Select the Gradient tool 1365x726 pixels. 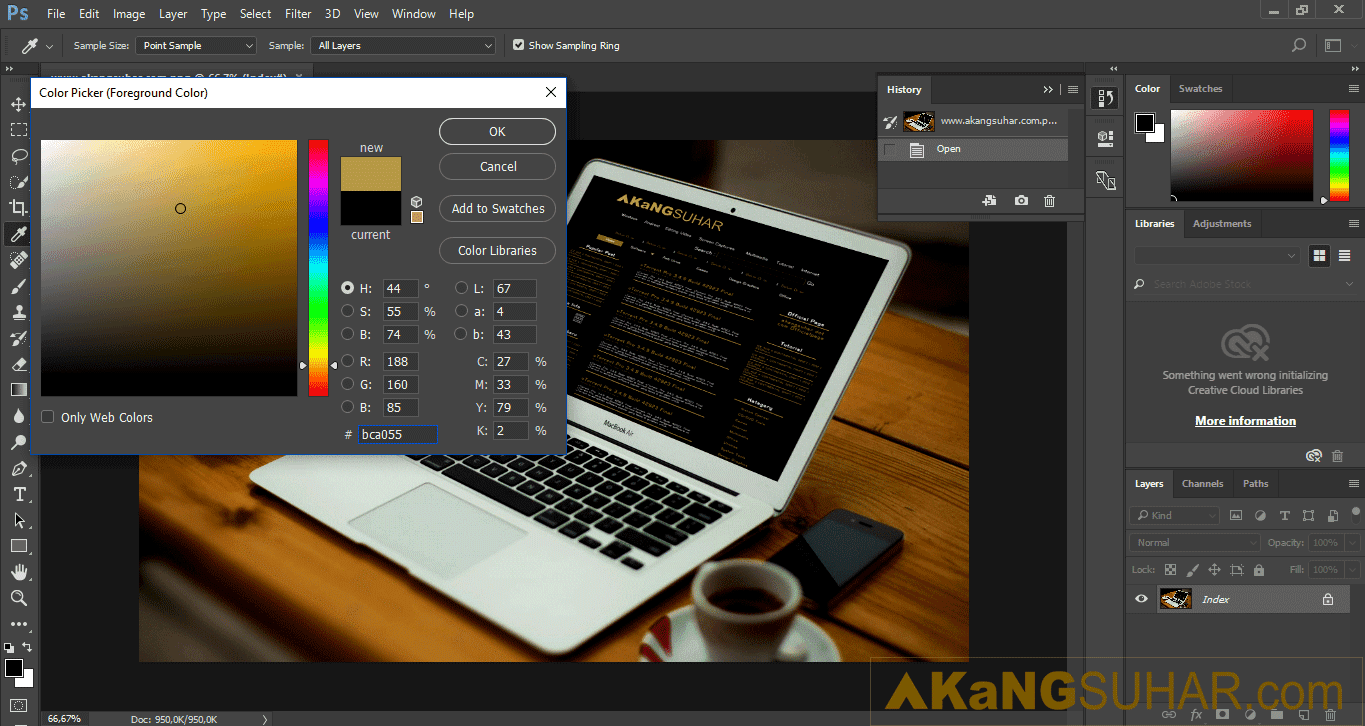(x=18, y=390)
